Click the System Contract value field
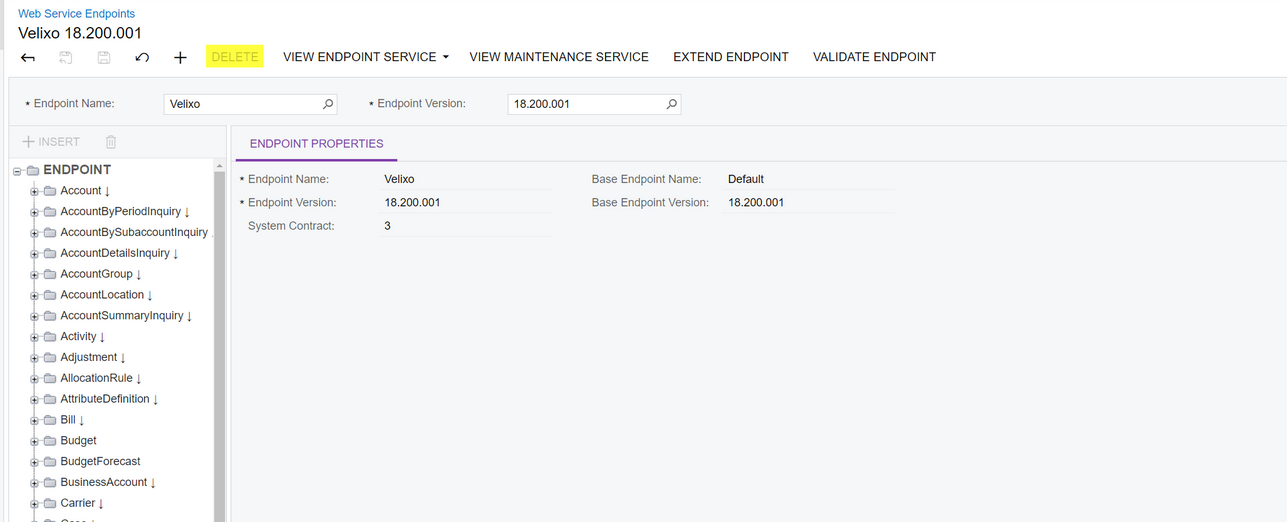The image size is (1287, 522). click(x=466, y=226)
